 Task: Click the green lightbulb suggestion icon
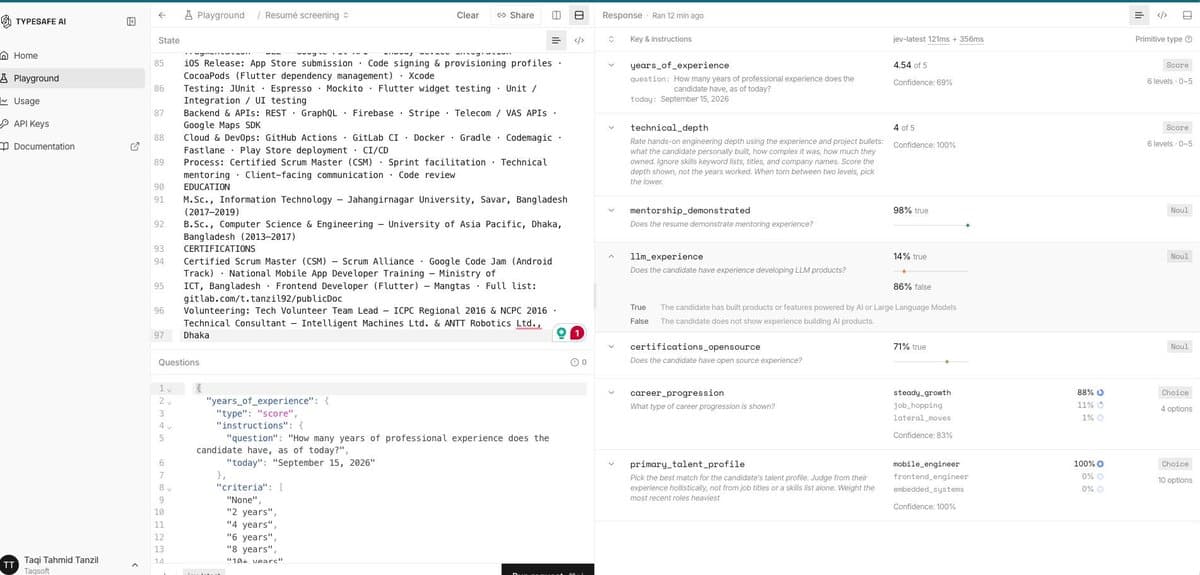(563, 332)
